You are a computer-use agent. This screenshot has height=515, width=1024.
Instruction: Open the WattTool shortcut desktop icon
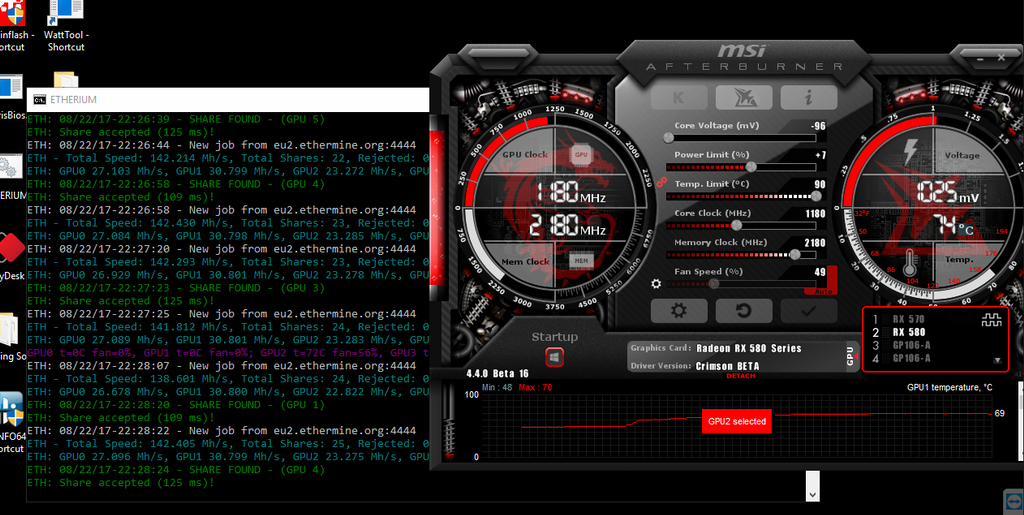point(65,26)
